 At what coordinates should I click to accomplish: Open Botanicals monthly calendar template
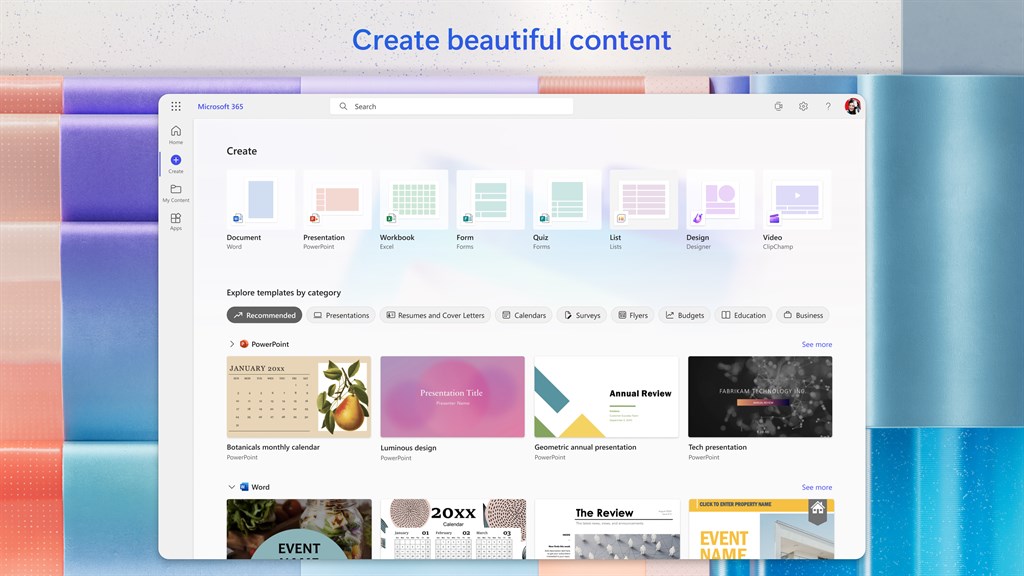pyautogui.click(x=298, y=396)
